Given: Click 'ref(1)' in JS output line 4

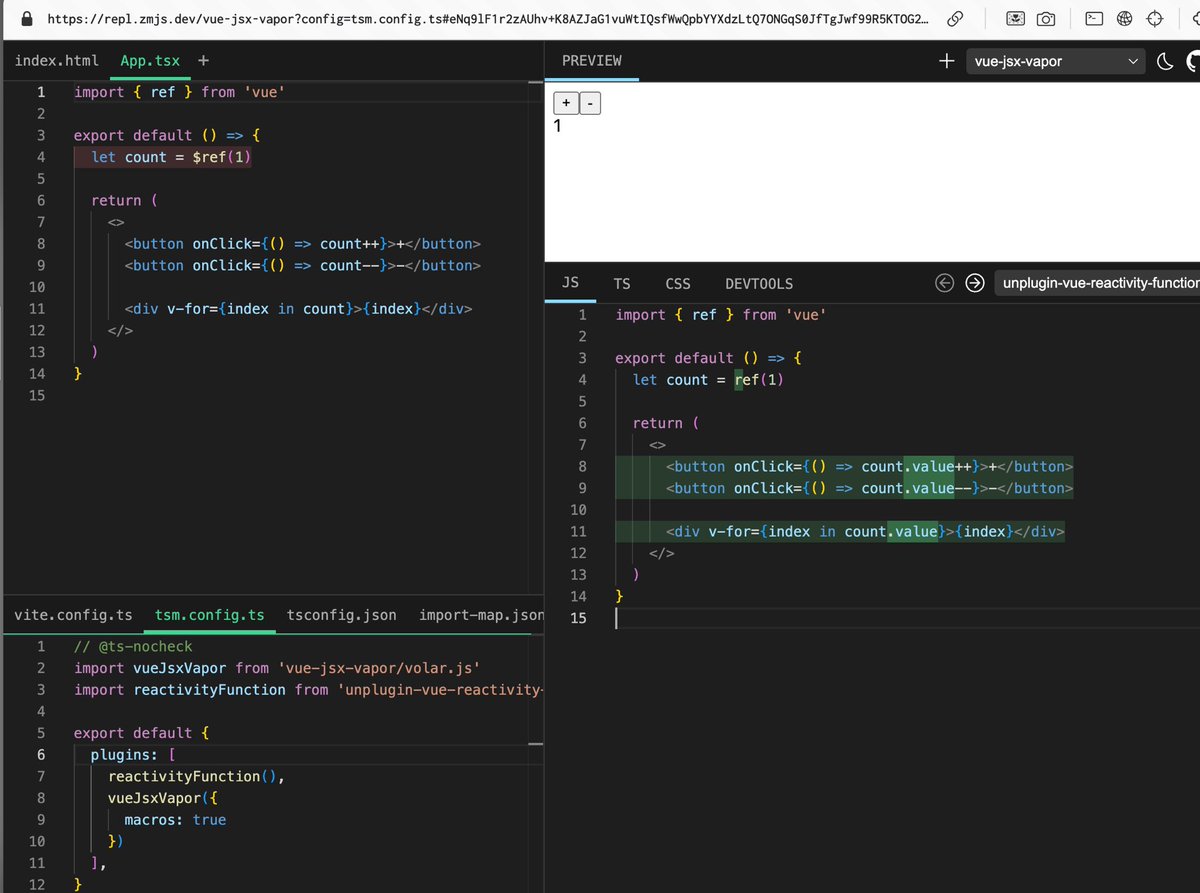Looking at the screenshot, I should (760, 379).
